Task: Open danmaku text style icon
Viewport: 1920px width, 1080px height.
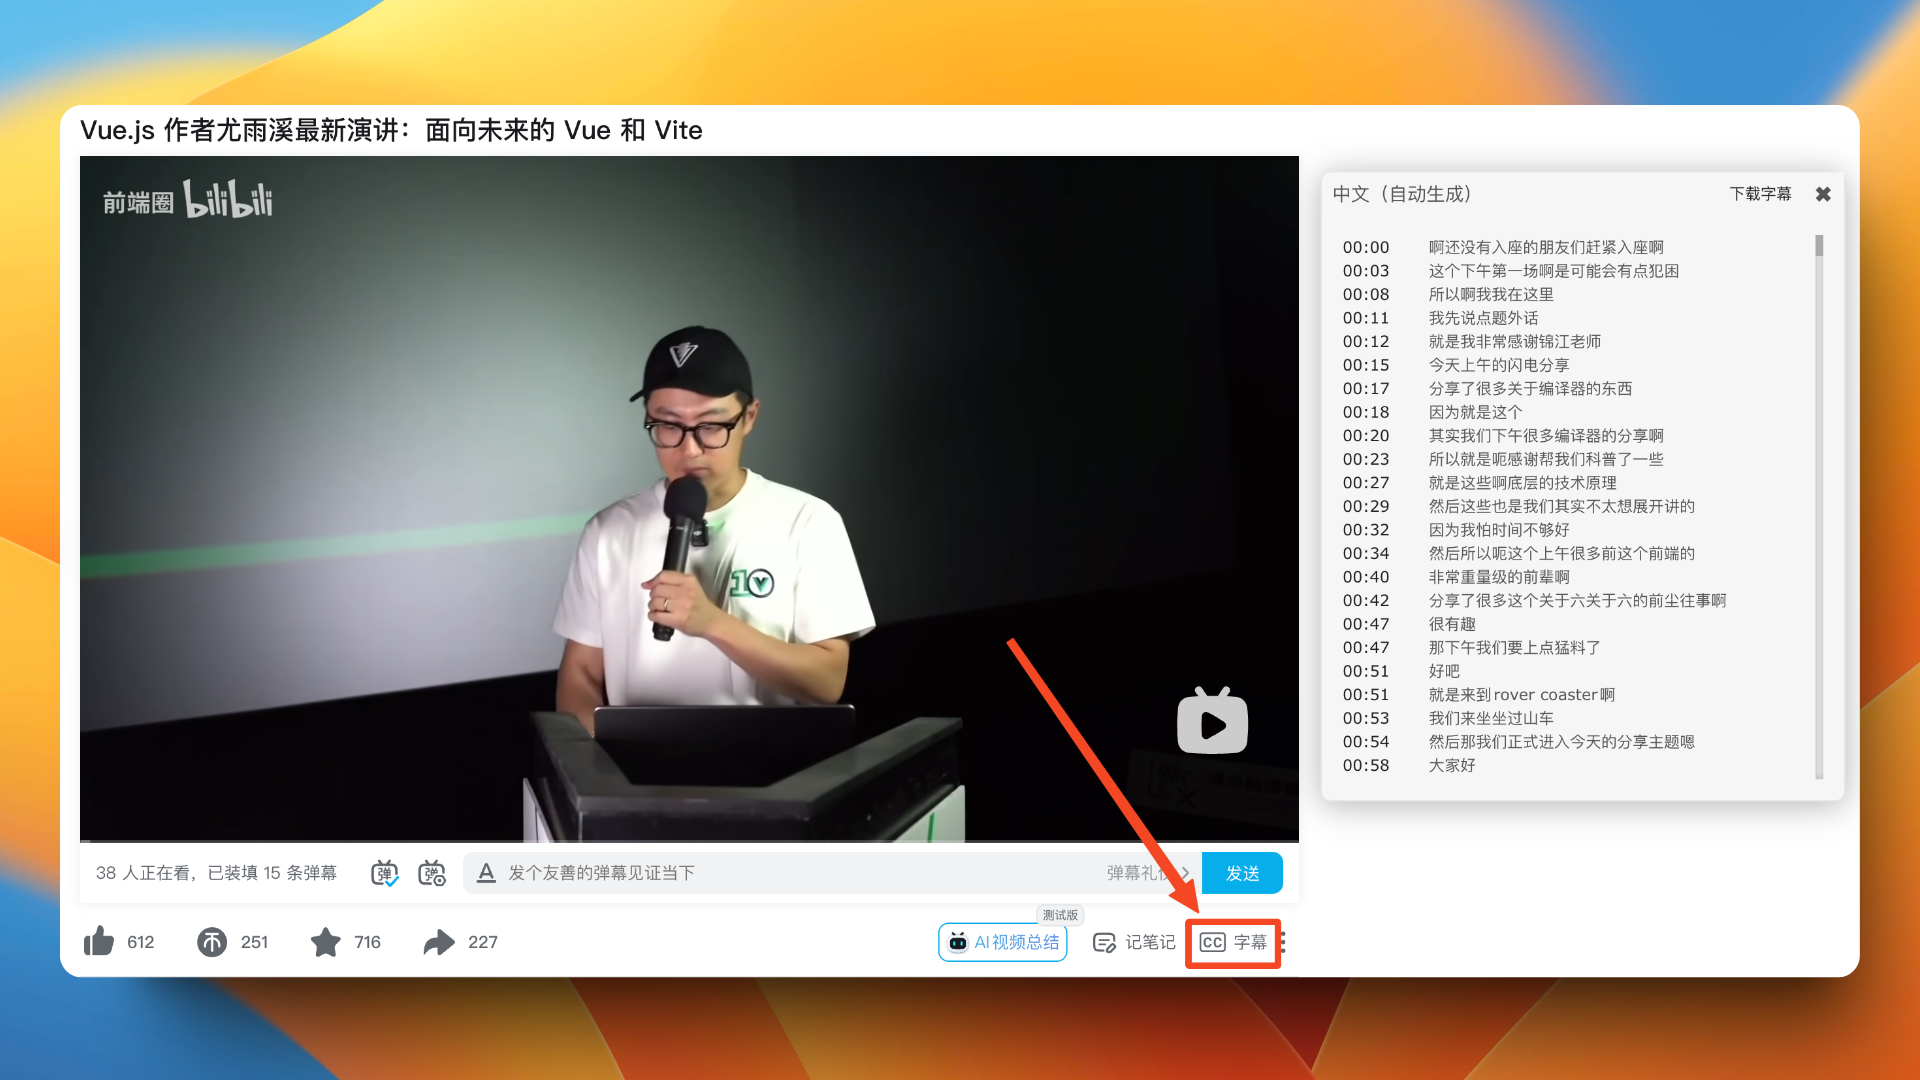Action: pyautogui.click(x=486, y=873)
